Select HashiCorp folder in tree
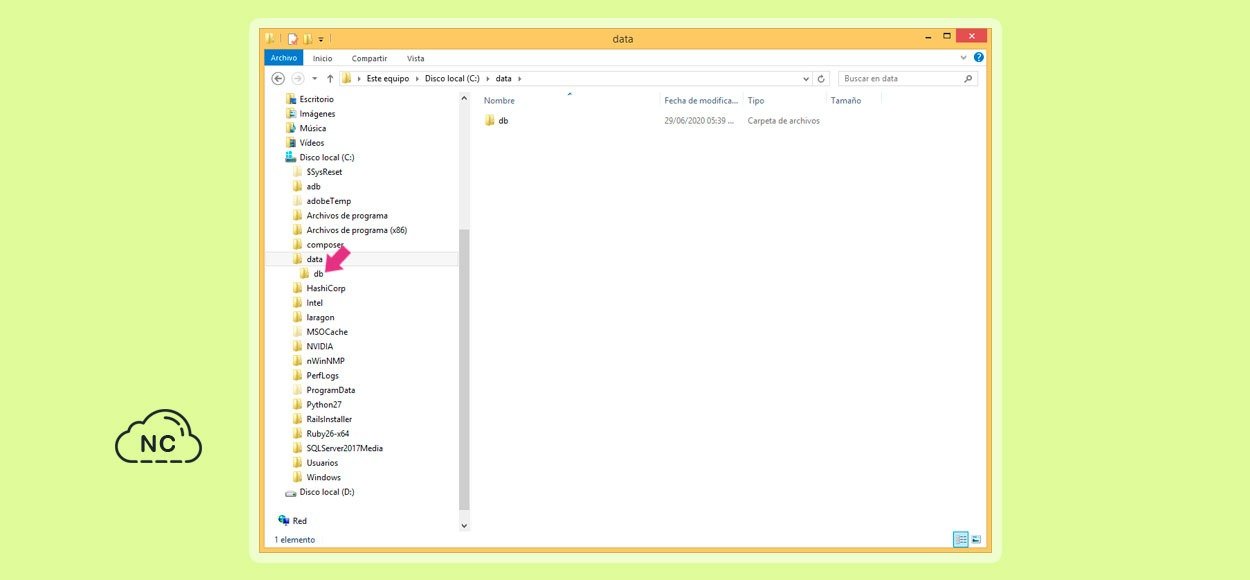This screenshot has height=580, width=1250. 326,288
